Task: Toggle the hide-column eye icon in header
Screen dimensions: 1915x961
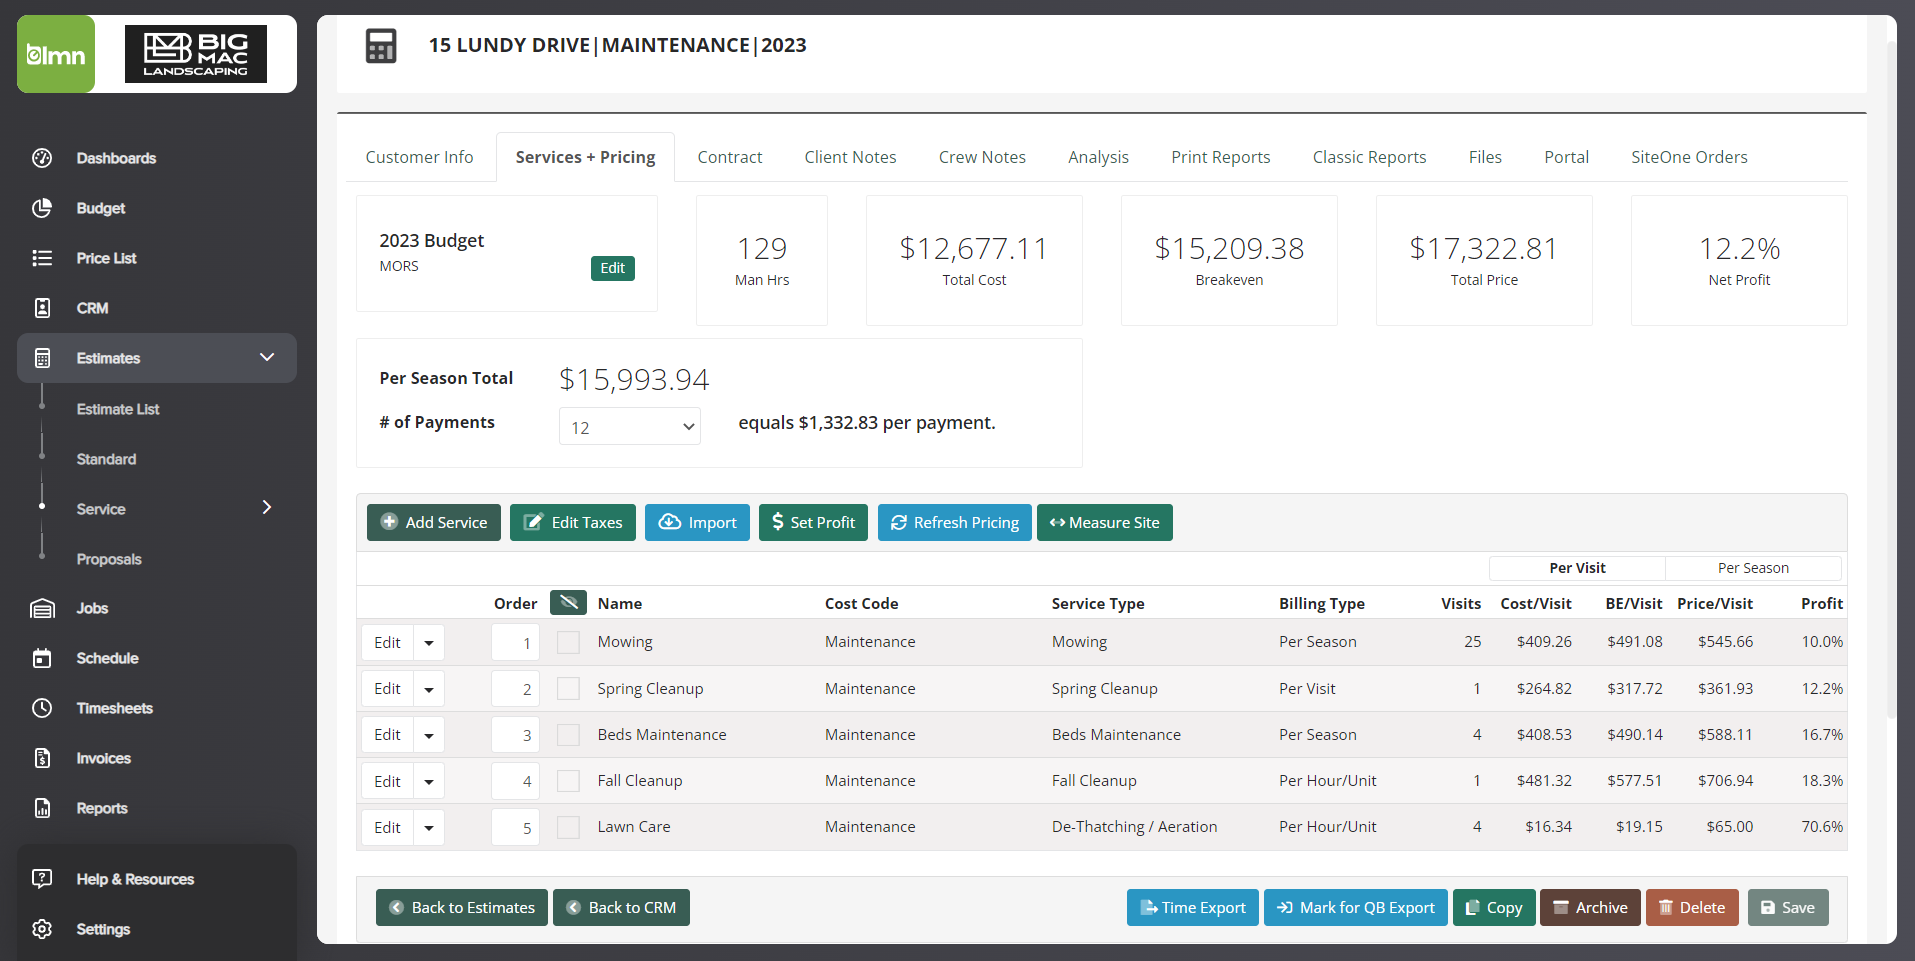Action: (568, 602)
